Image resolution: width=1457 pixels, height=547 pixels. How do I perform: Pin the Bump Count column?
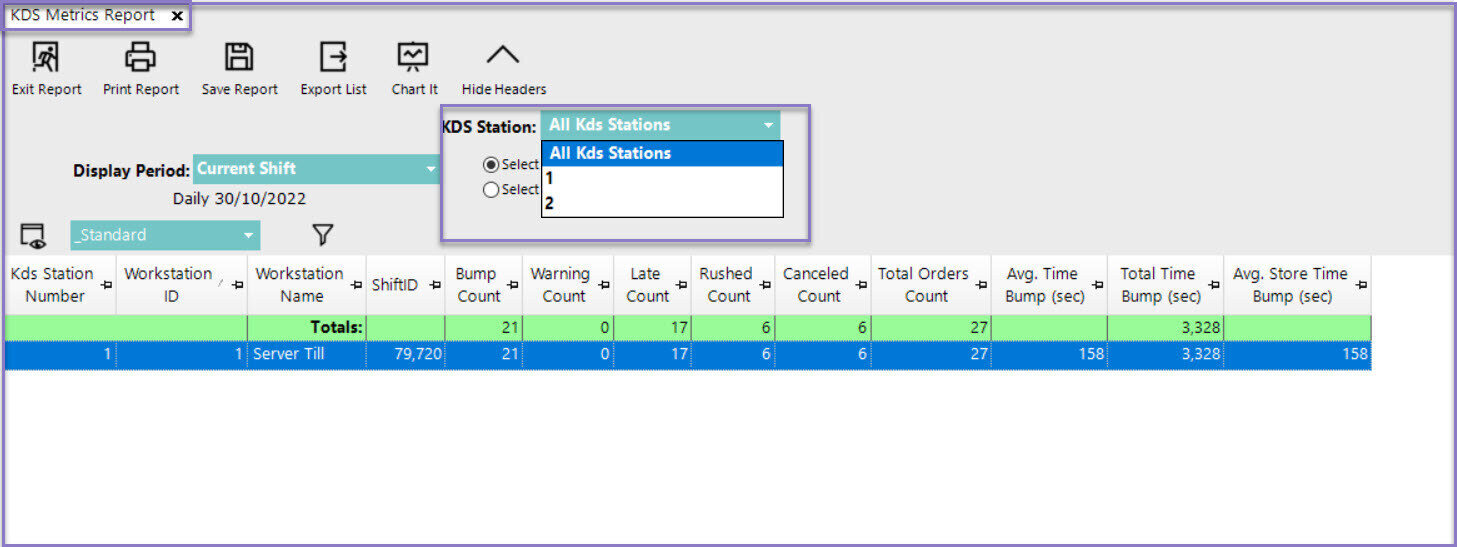coord(512,286)
